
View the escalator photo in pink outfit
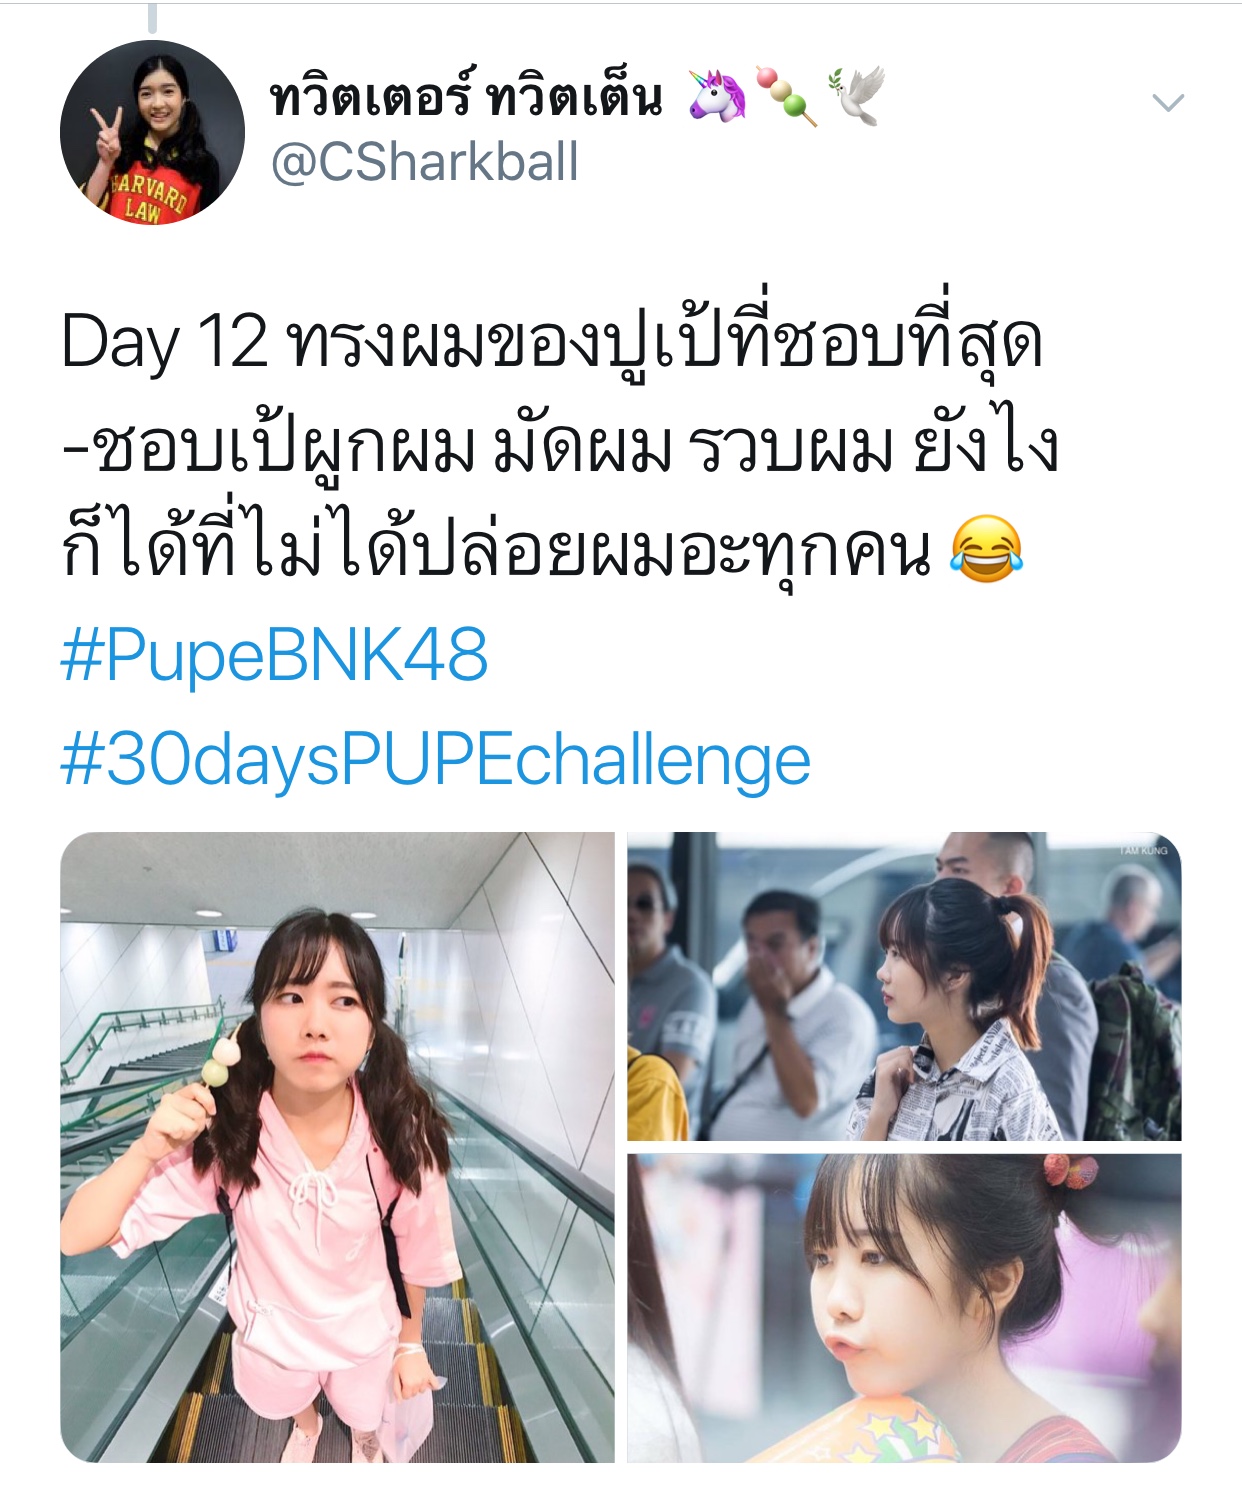coord(337,1147)
